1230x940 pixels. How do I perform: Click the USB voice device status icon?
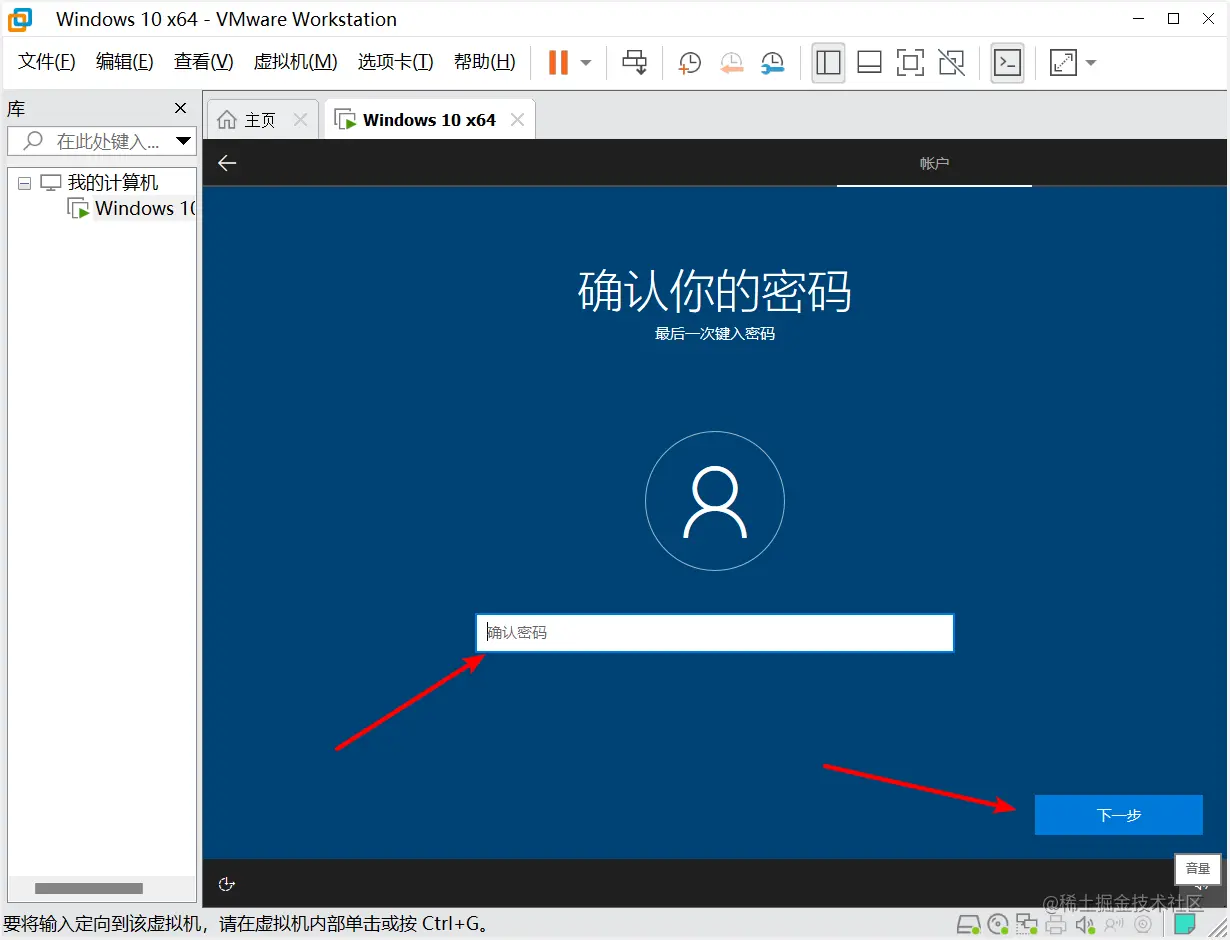pos(1115,925)
